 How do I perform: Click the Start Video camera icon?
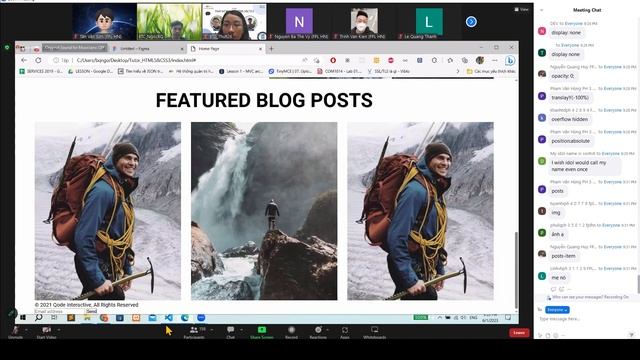47,330
